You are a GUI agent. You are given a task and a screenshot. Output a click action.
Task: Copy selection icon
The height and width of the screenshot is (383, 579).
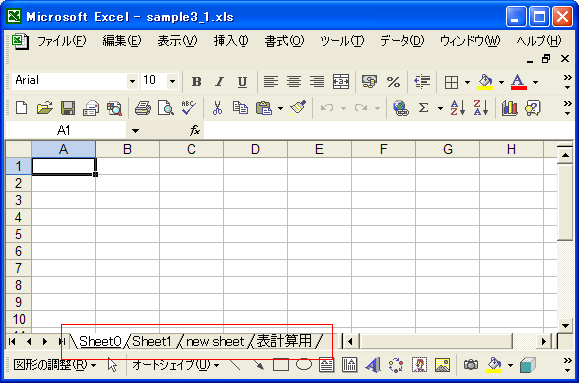[240, 108]
